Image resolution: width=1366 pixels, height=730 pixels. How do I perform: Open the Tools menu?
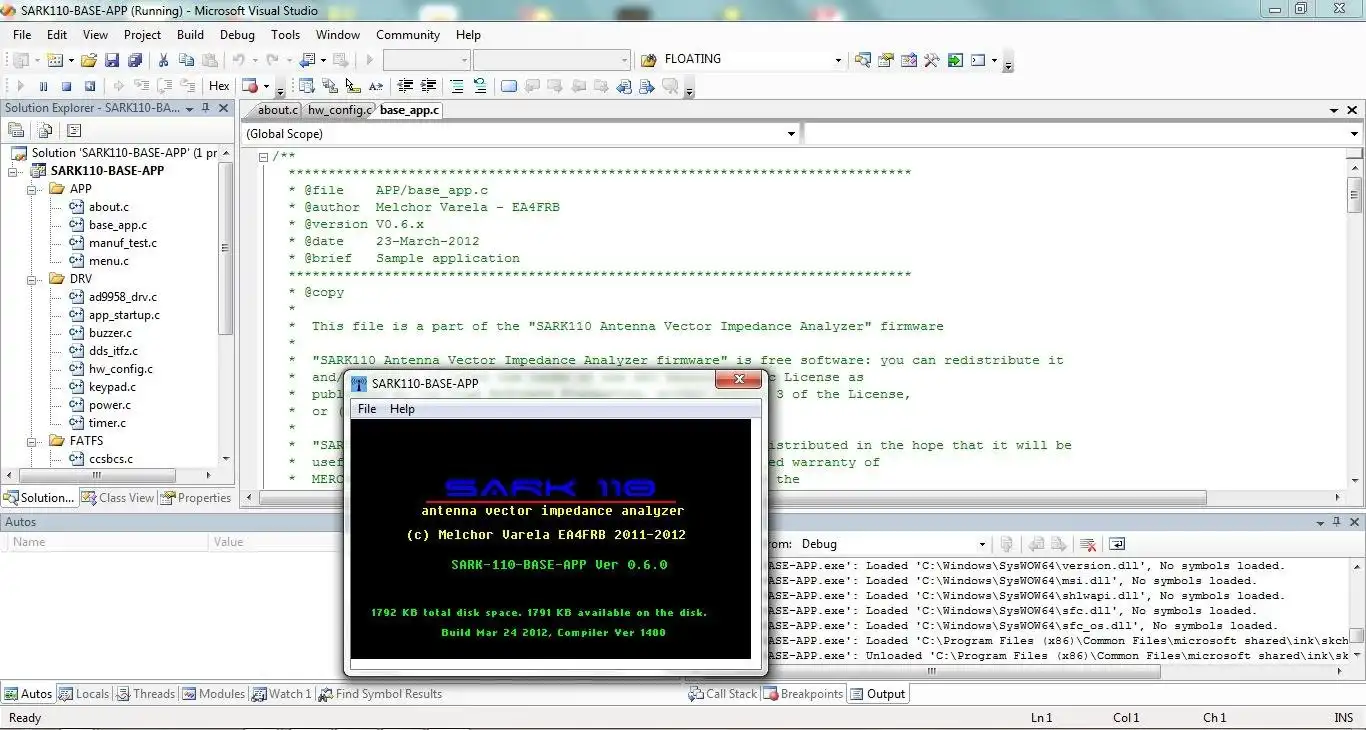pos(285,34)
